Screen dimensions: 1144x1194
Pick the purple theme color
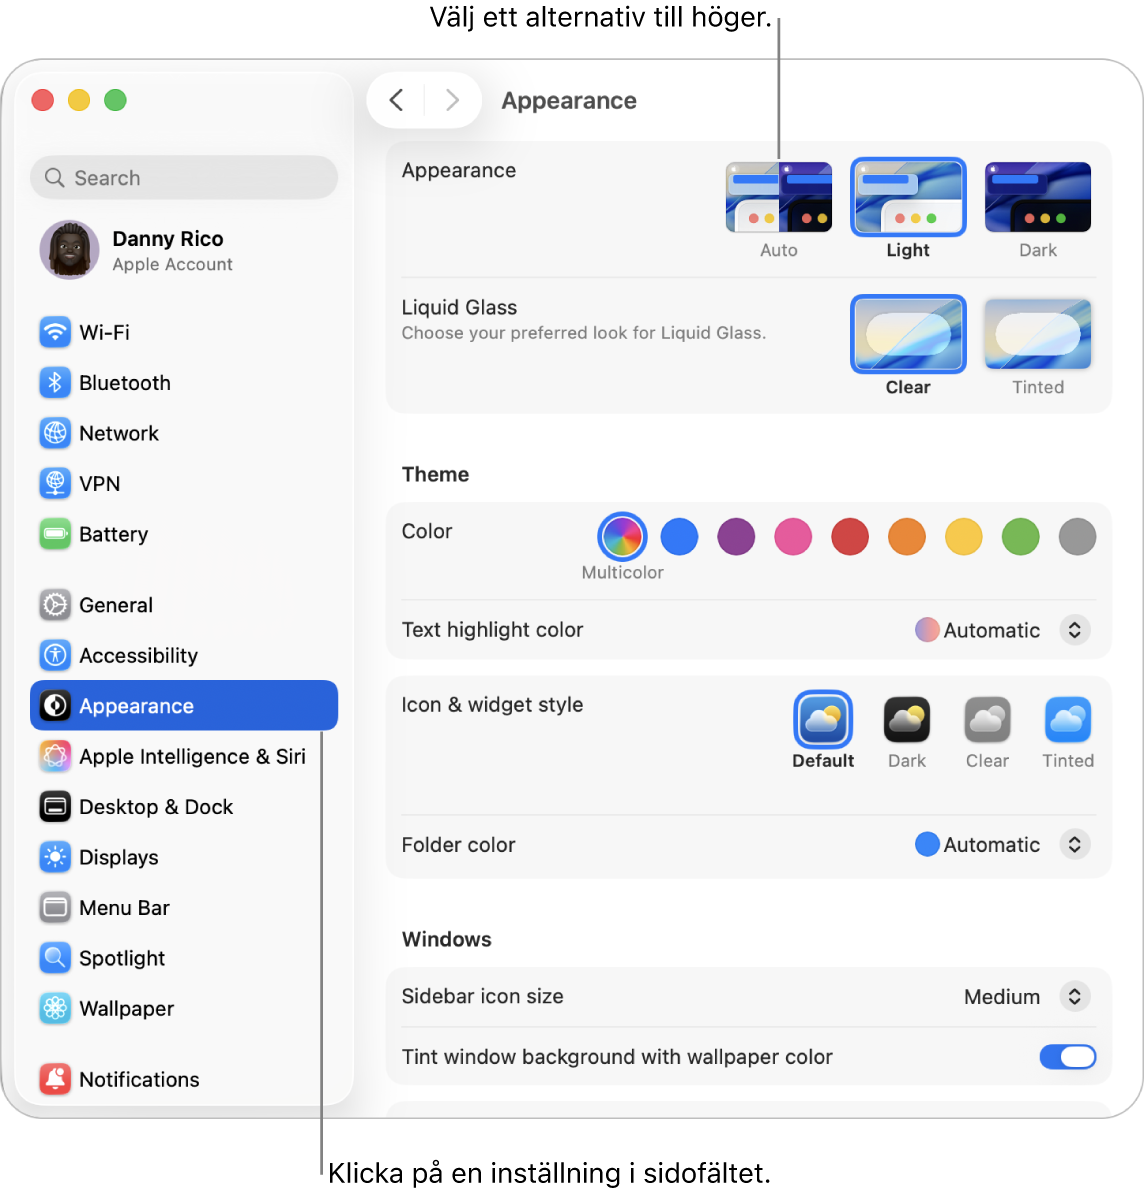(736, 537)
